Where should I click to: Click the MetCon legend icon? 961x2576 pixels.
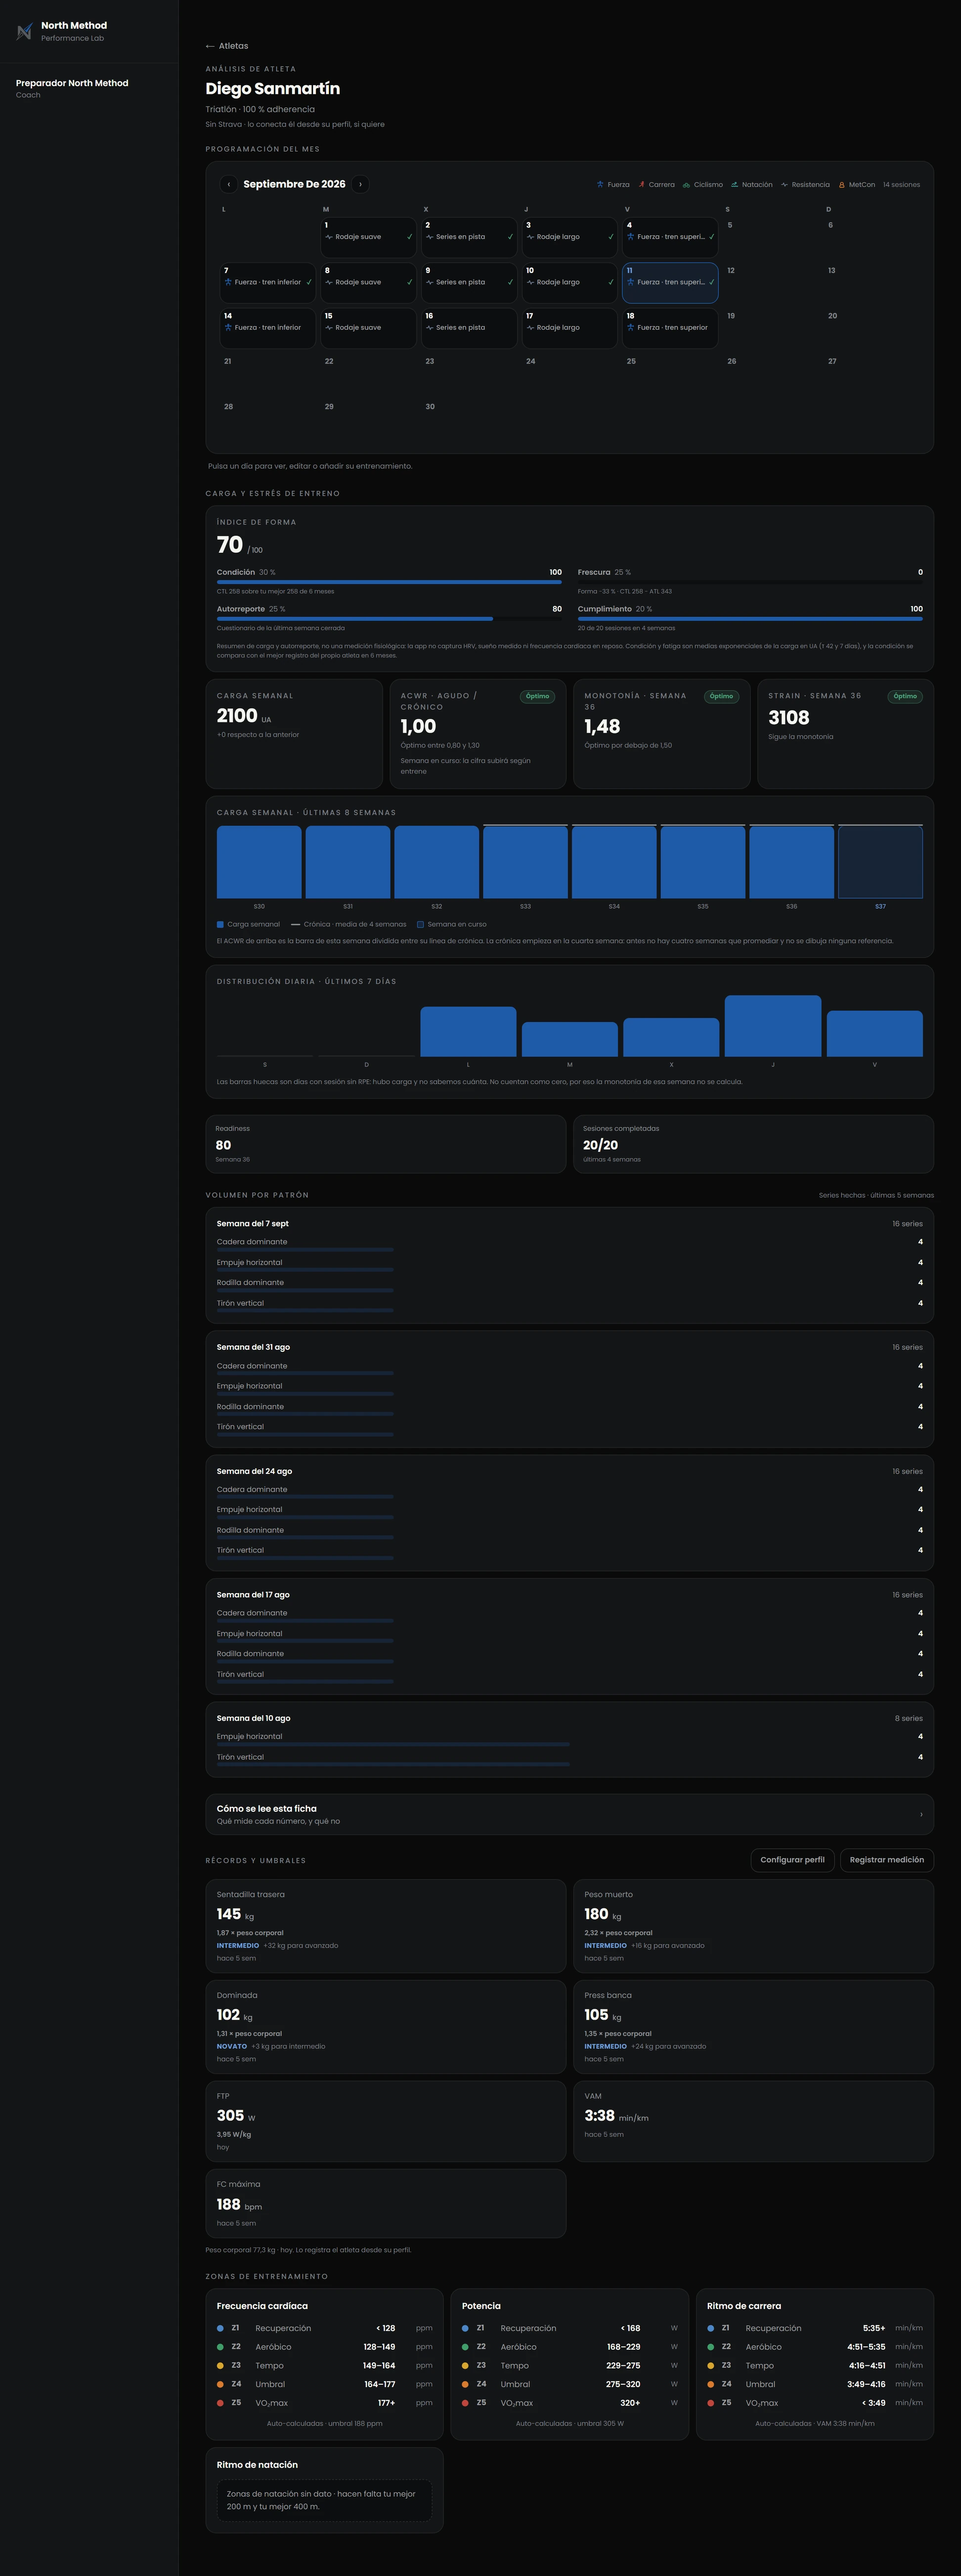coord(842,184)
